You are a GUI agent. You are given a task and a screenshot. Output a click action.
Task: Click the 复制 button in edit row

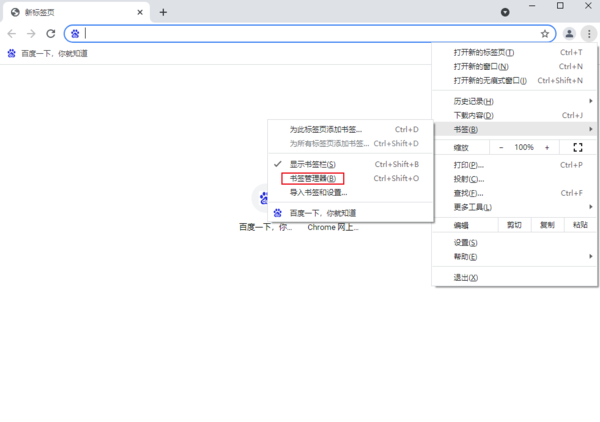tap(546, 225)
